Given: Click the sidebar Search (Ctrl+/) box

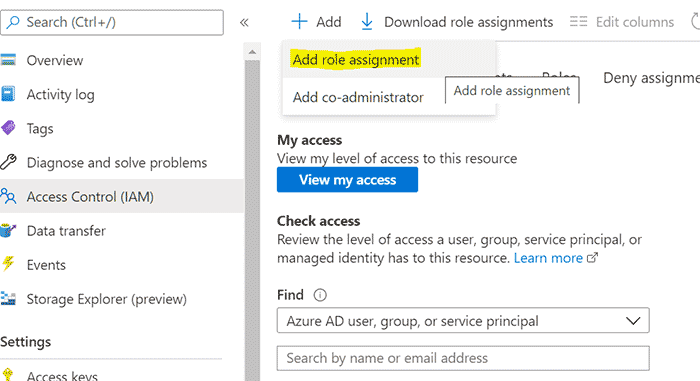Looking at the screenshot, I should (x=112, y=22).
